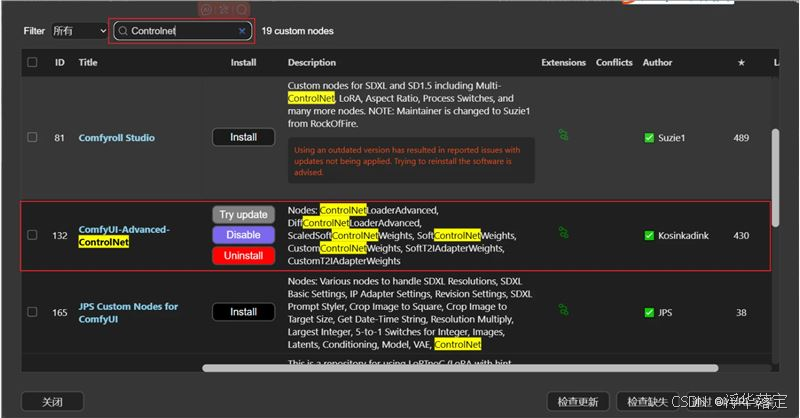Click the author name JPS
The height and width of the screenshot is (418, 800).
point(665,312)
